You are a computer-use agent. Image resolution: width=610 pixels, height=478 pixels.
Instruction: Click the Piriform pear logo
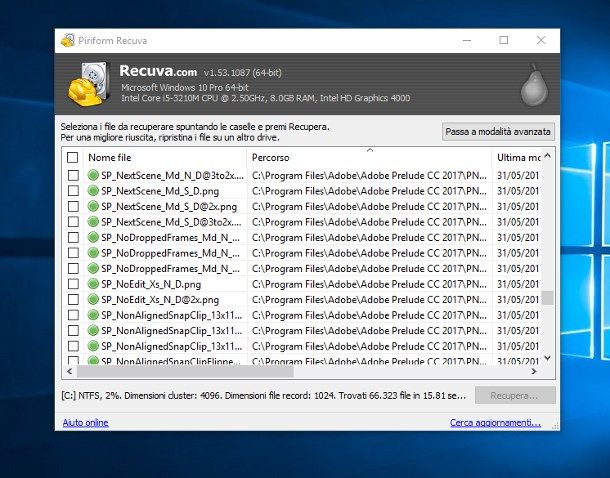coord(535,86)
